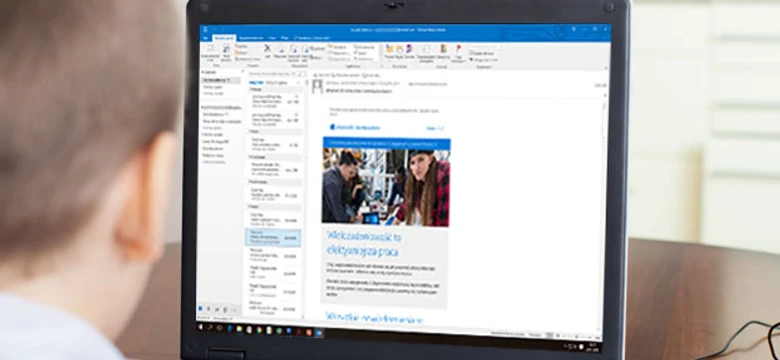Open the View ribbon tab
Viewport: 780px width, 360px height.
285,38
